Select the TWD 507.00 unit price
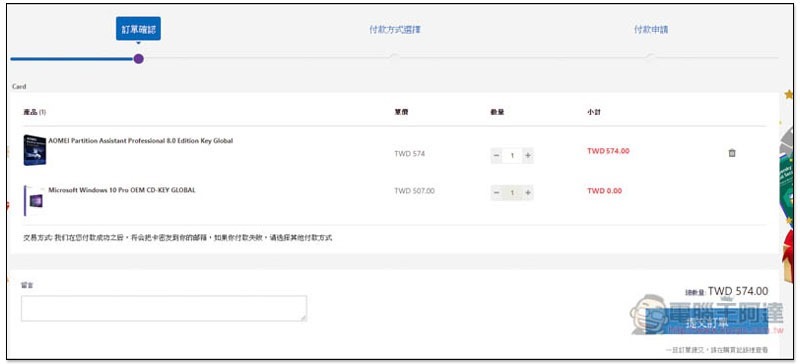 coord(414,191)
